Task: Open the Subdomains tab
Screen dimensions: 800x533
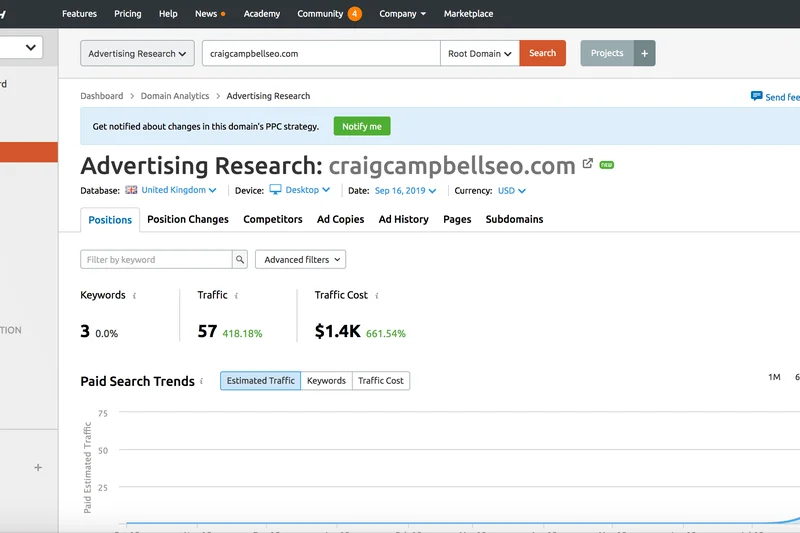Action: 514,219
